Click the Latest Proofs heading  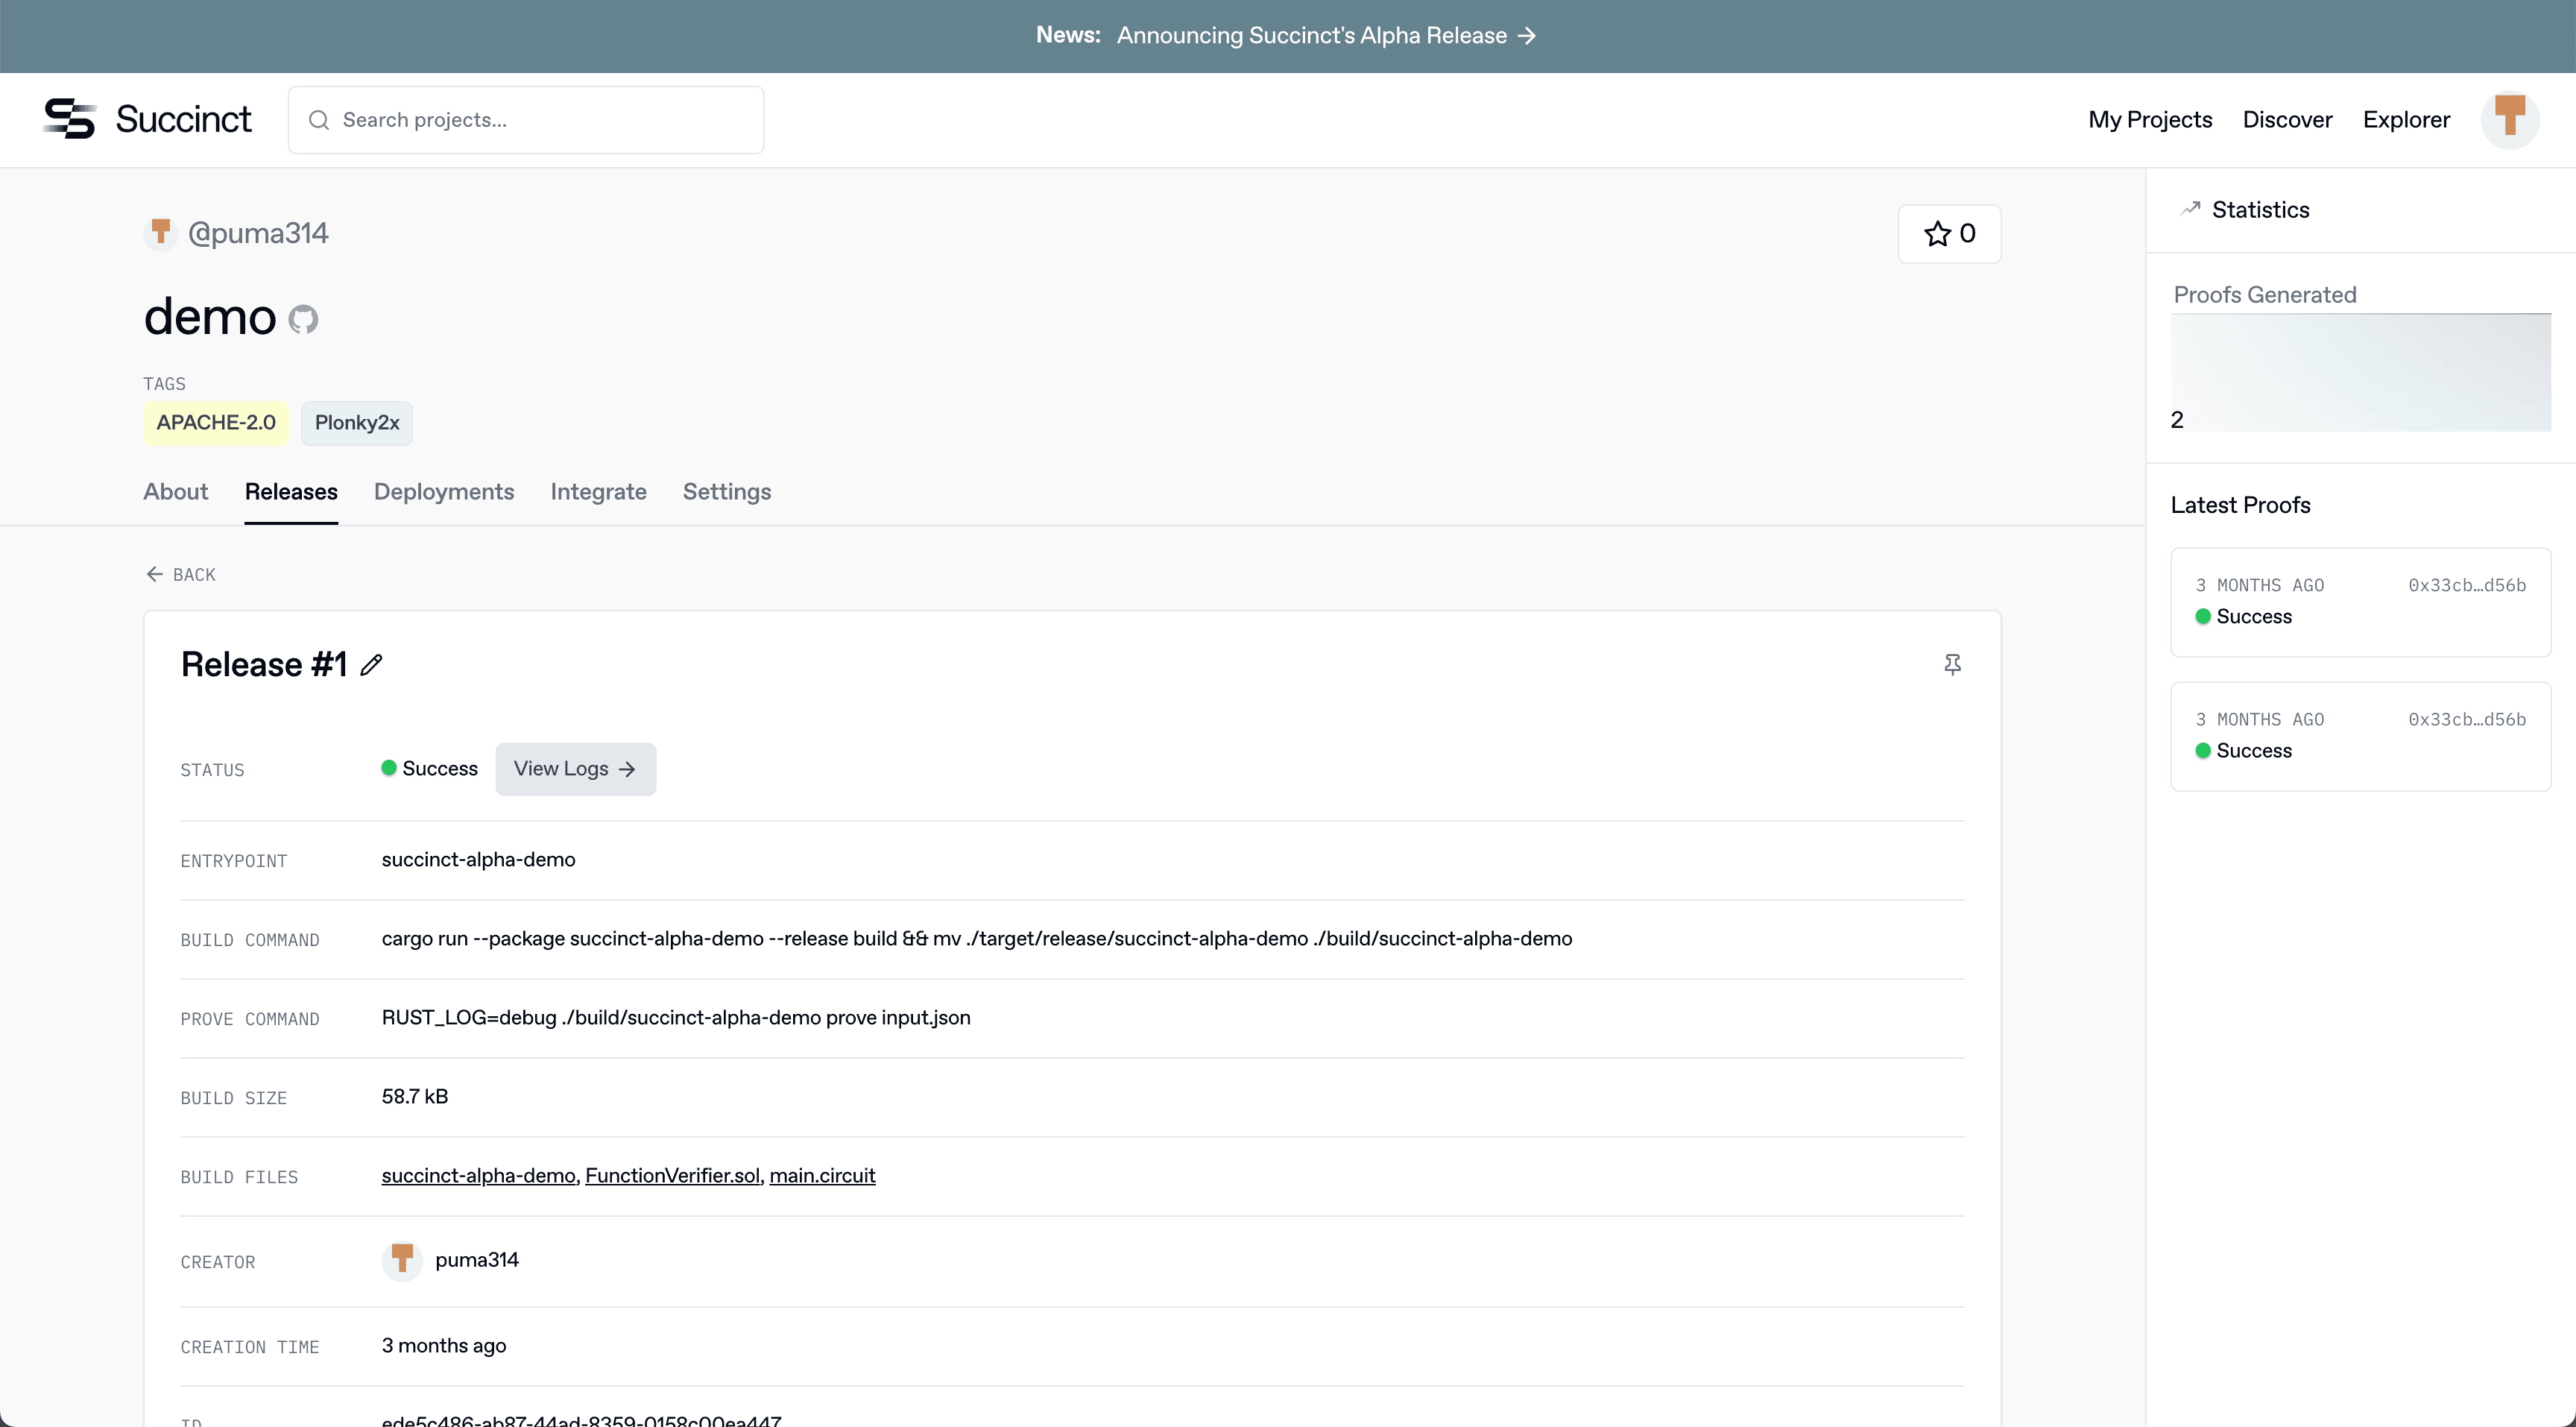tap(2240, 505)
